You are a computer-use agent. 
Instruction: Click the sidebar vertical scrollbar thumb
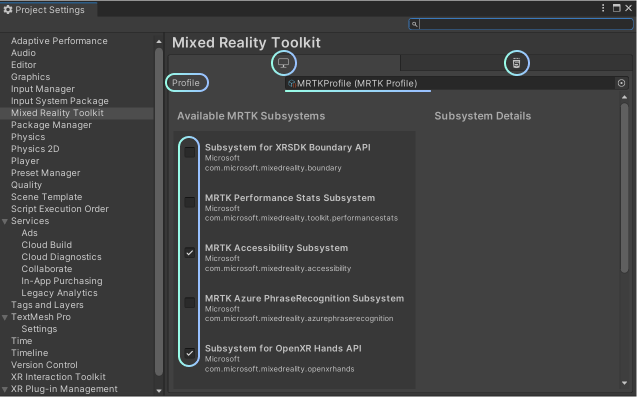pos(159,211)
